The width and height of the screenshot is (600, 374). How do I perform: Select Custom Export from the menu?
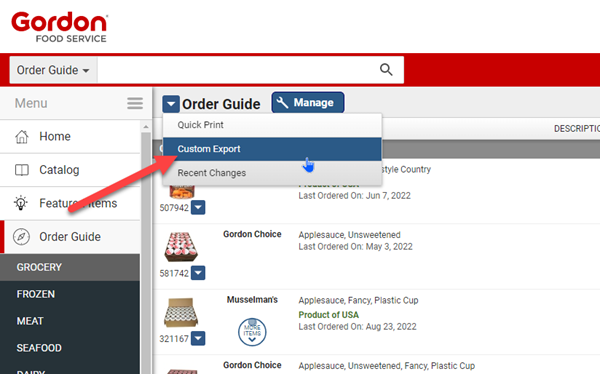(x=272, y=149)
